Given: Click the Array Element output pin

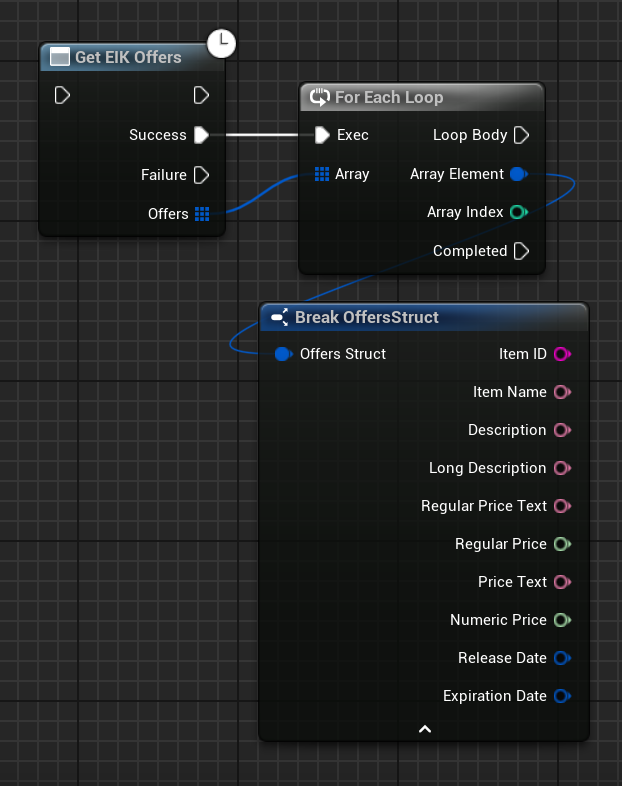Looking at the screenshot, I should coord(517,174).
